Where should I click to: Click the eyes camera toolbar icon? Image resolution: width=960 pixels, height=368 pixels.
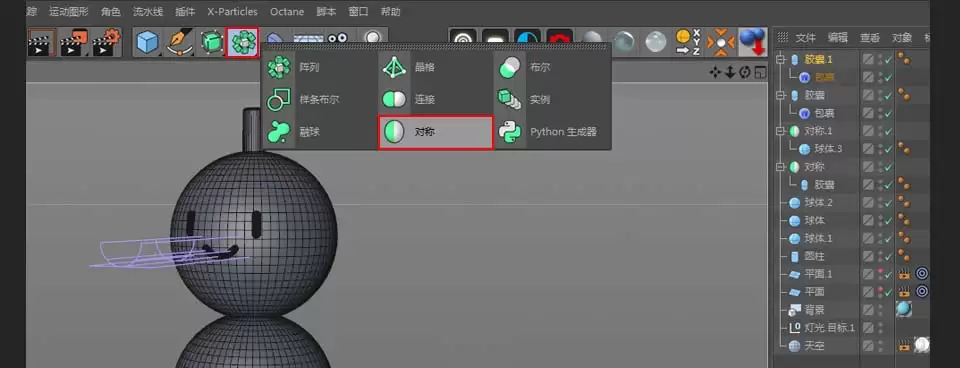[x=338, y=38]
